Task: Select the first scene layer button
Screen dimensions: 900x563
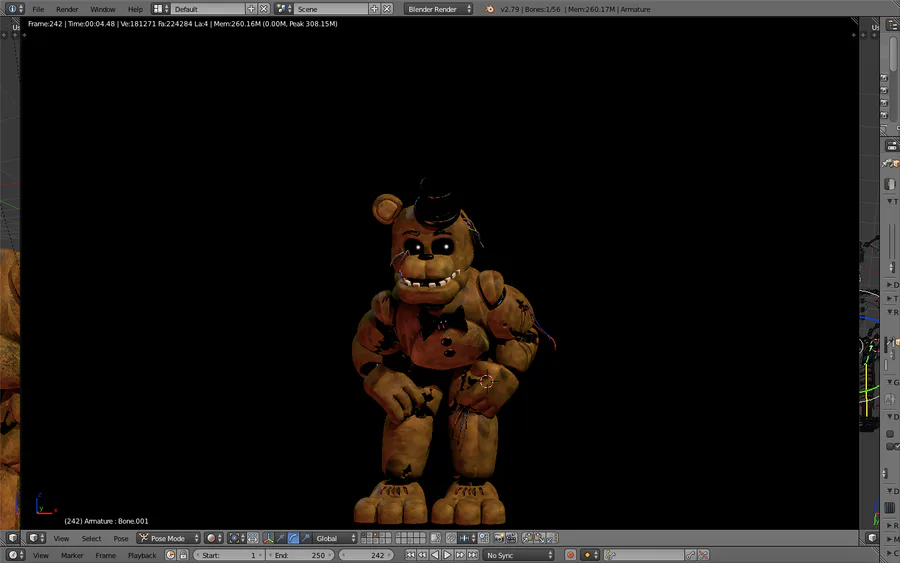Action: 363,535
